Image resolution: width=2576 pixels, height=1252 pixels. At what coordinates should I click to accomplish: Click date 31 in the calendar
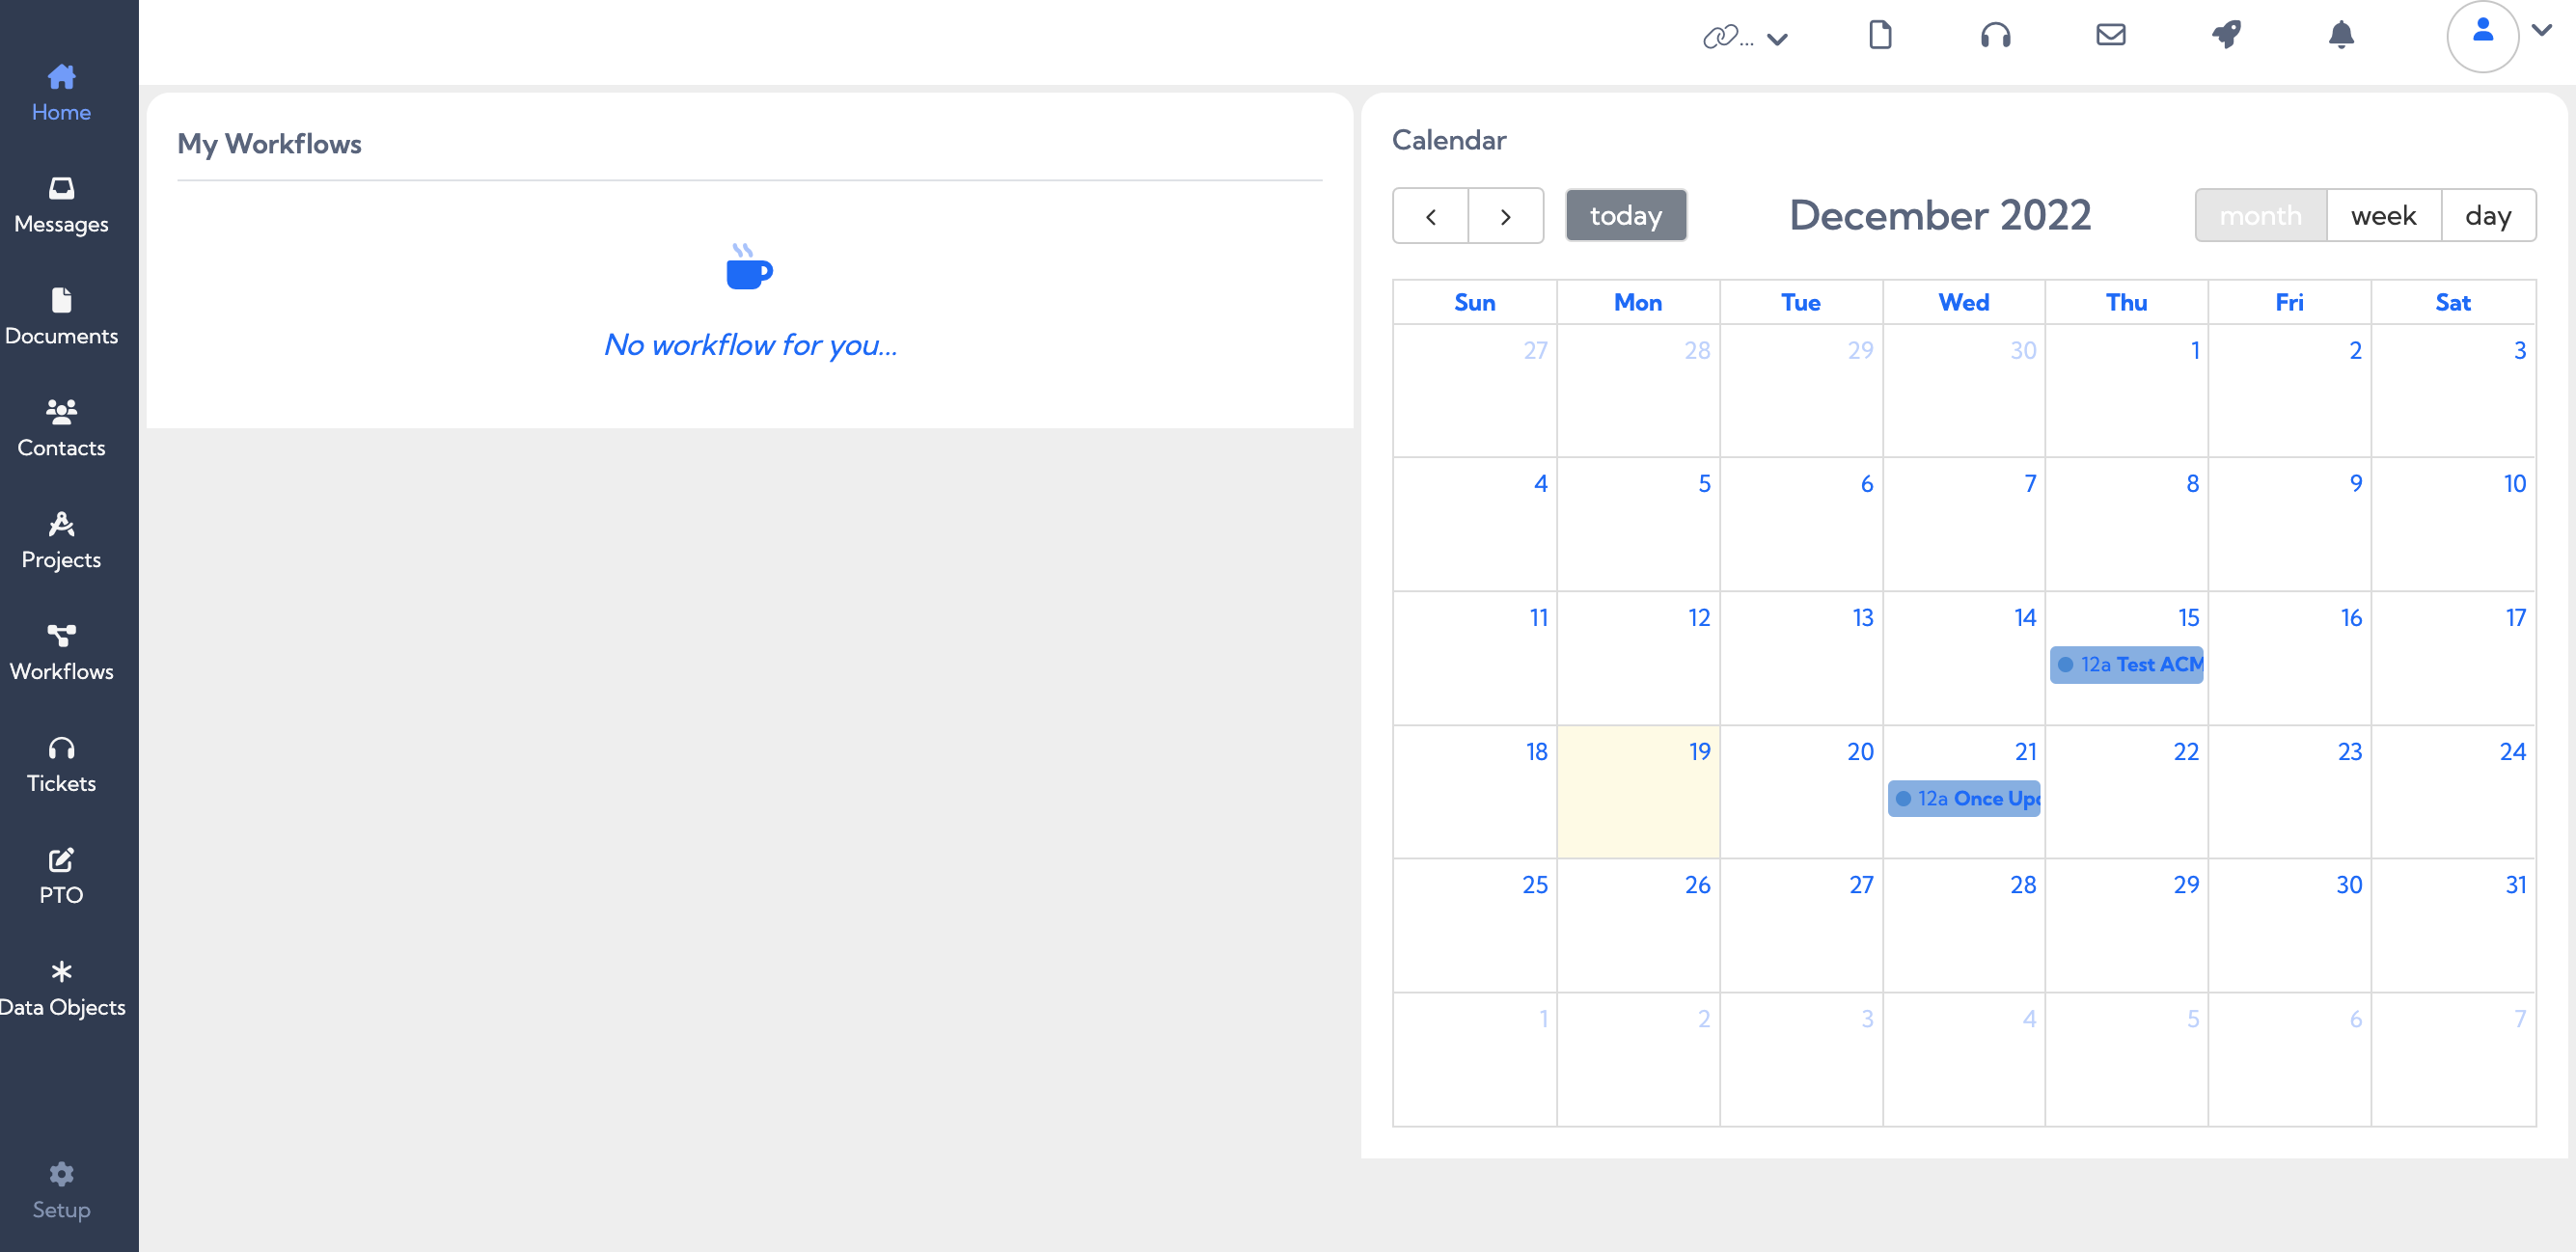tap(2515, 885)
